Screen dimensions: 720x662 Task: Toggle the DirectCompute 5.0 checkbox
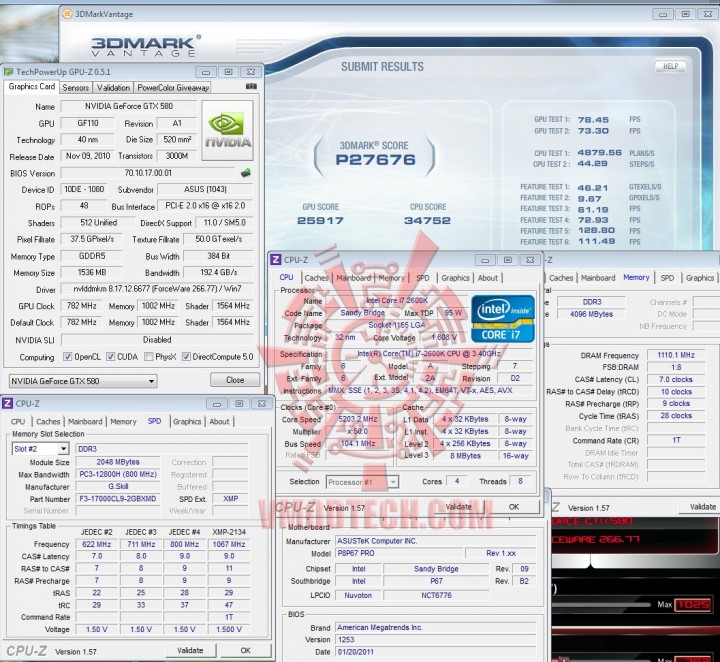[x=186, y=357]
